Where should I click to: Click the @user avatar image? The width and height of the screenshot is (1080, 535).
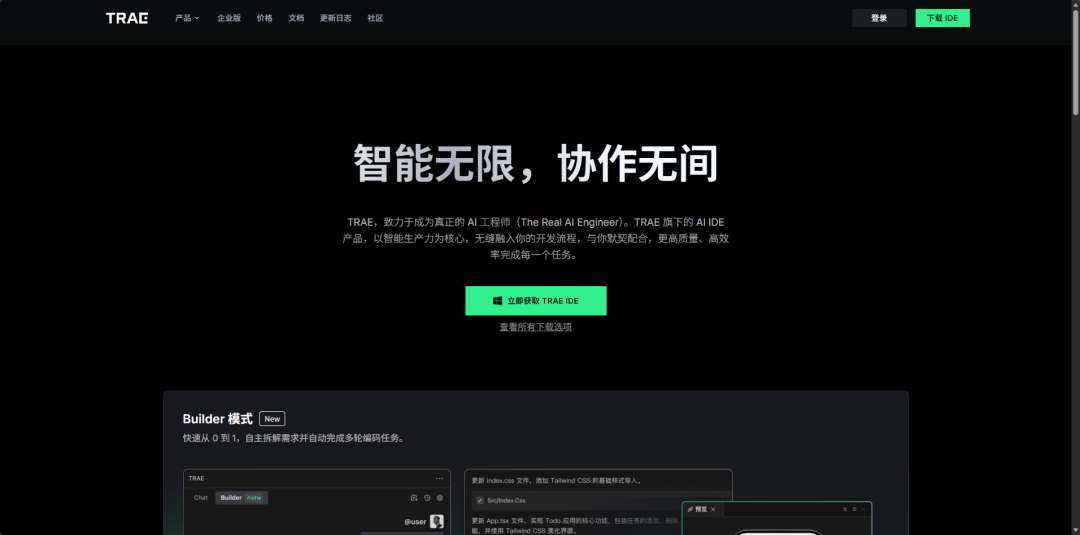pyautogui.click(x=437, y=521)
